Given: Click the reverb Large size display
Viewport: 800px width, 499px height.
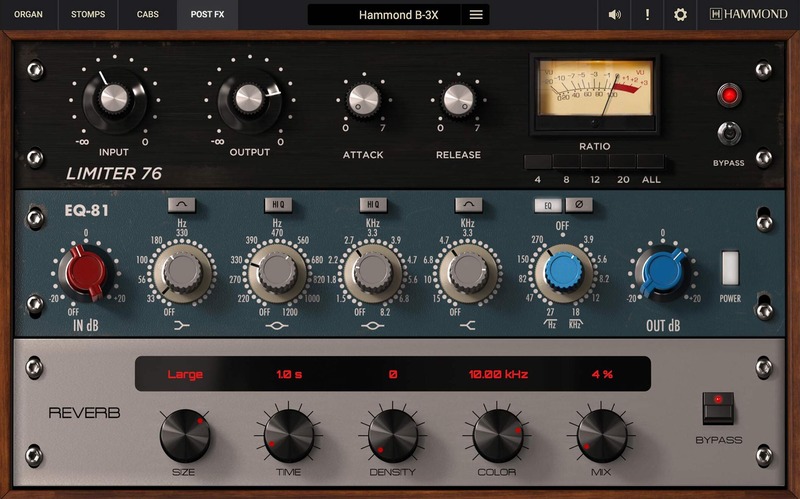Looking at the screenshot, I should [x=185, y=374].
